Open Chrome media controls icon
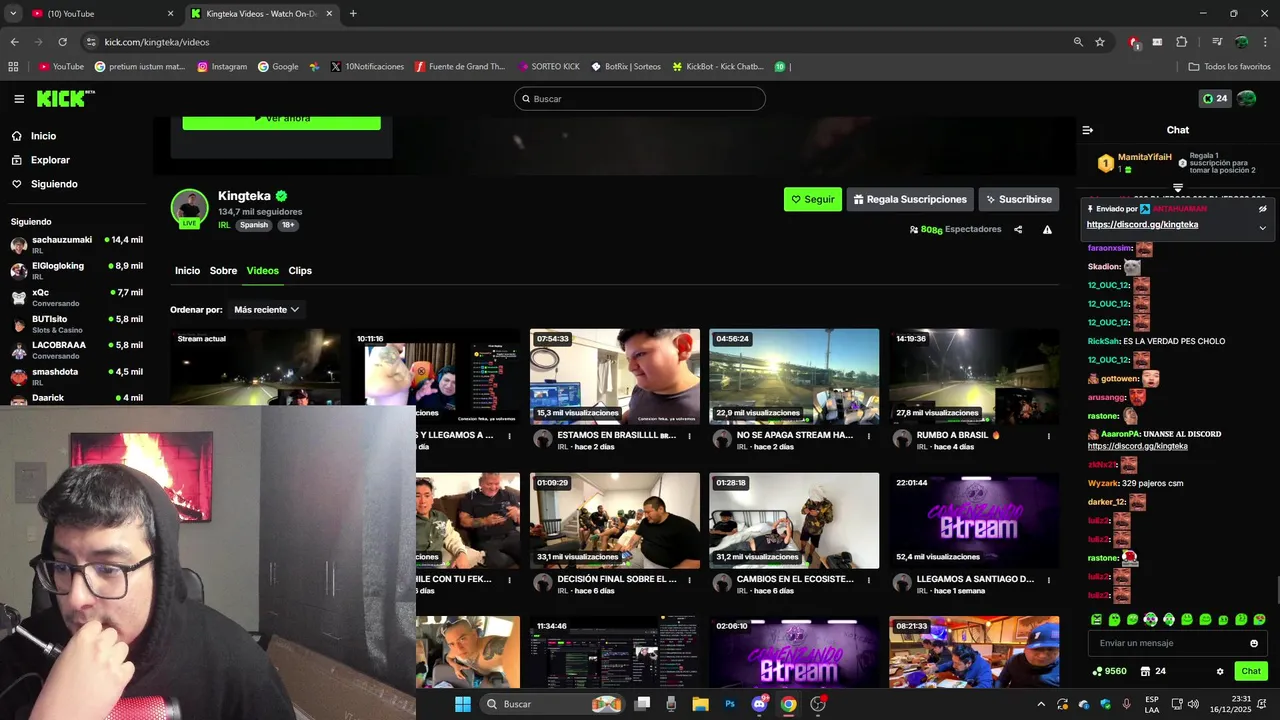 (1217, 42)
